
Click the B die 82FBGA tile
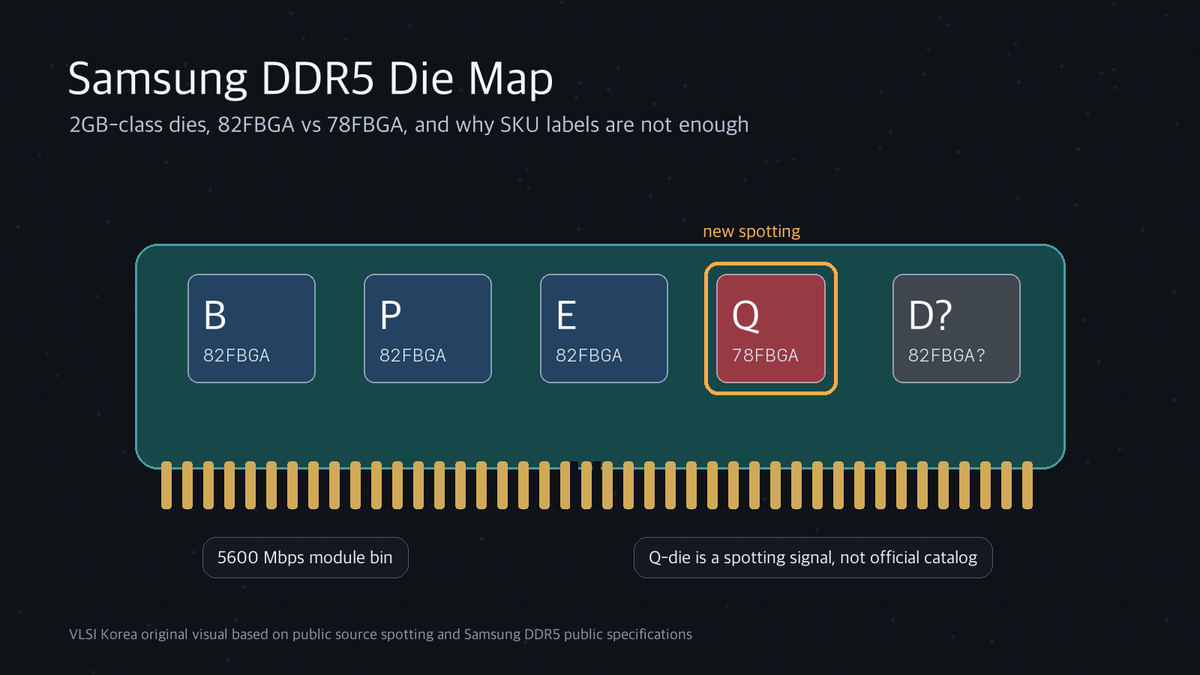point(252,329)
